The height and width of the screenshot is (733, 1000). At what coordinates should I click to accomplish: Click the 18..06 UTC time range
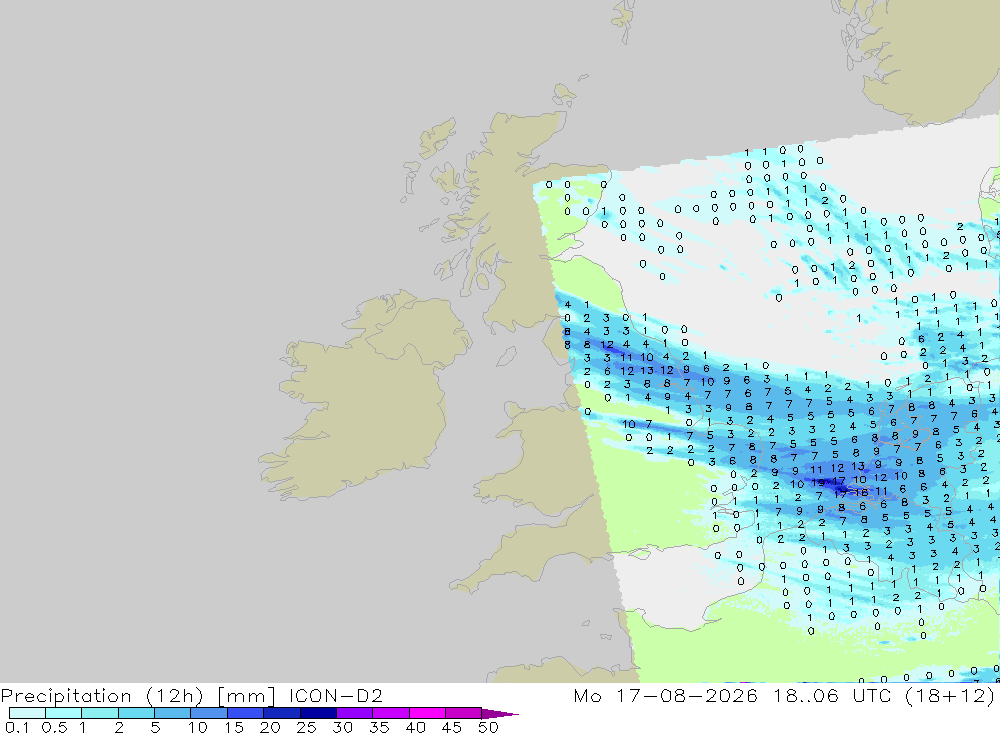pyautogui.click(x=832, y=695)
